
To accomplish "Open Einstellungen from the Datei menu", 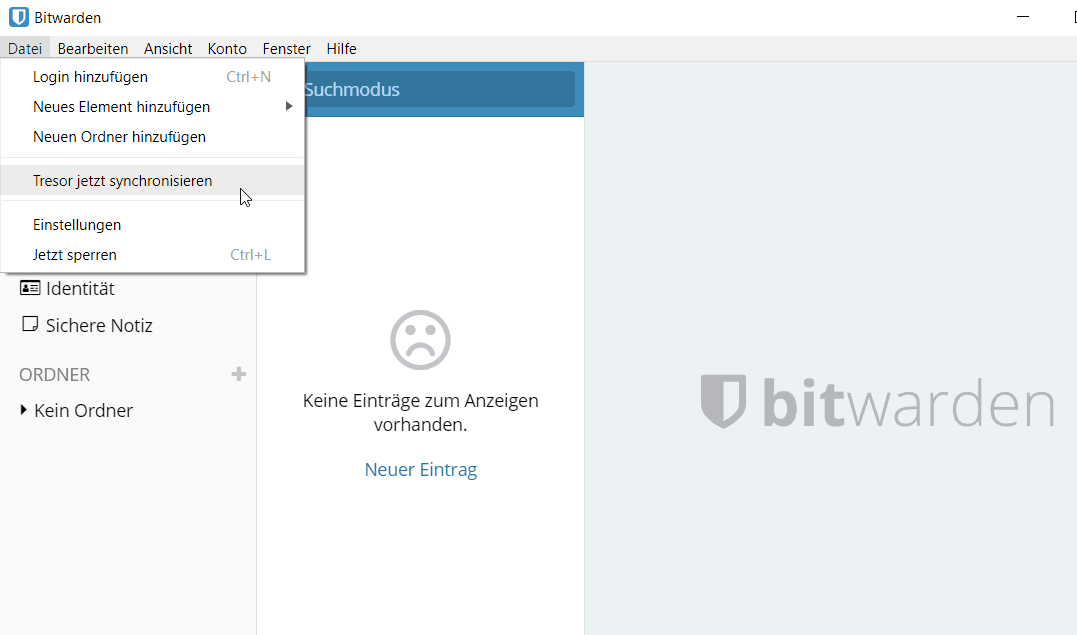I will [152, 225].
